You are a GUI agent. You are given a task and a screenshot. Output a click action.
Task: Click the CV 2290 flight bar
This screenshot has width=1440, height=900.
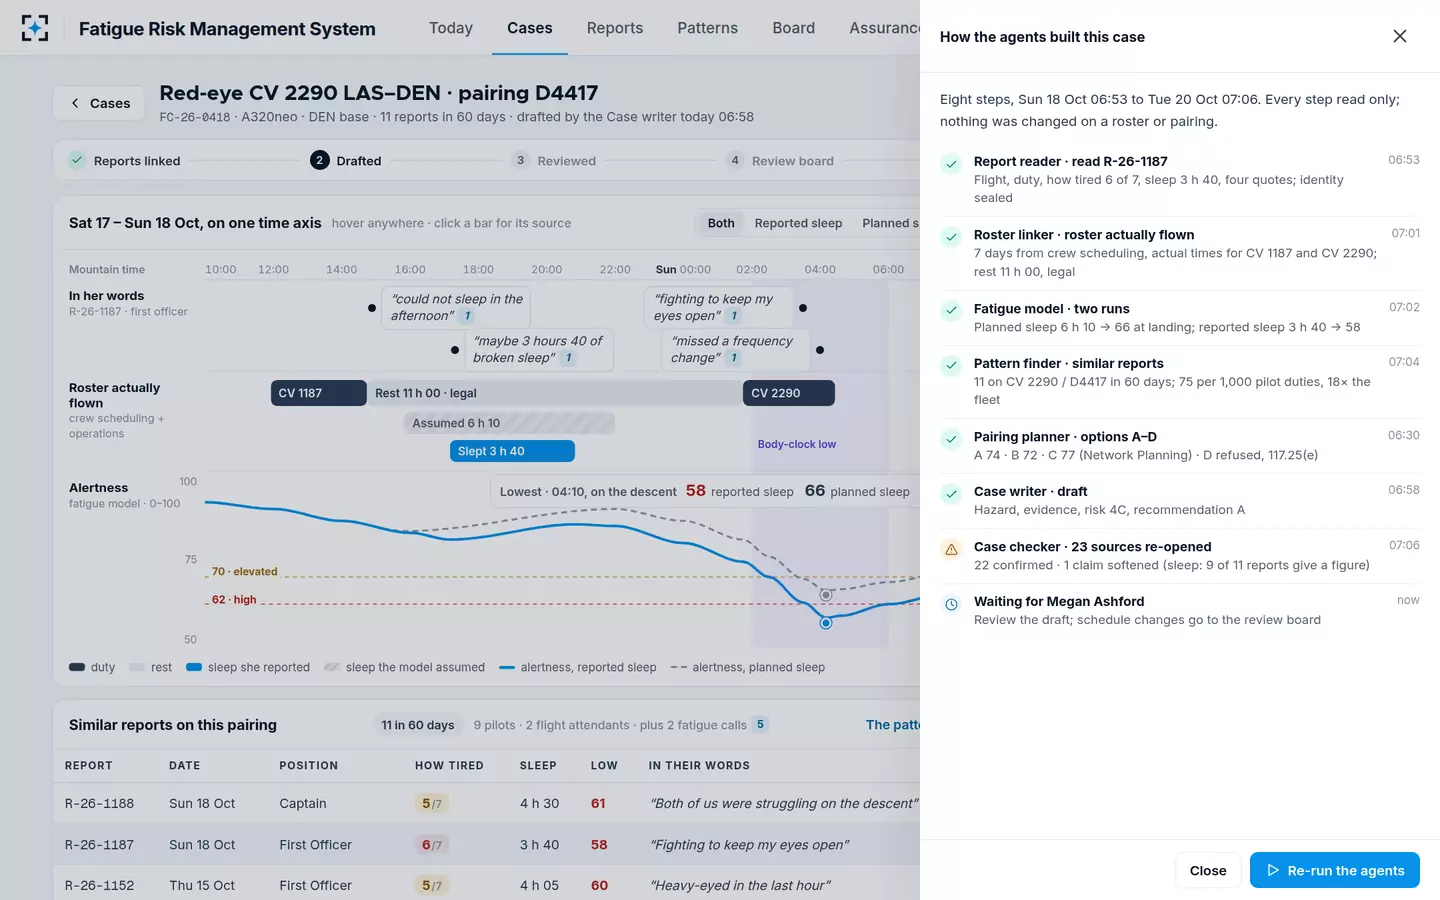pyautogui.click(x=788, y=393)
